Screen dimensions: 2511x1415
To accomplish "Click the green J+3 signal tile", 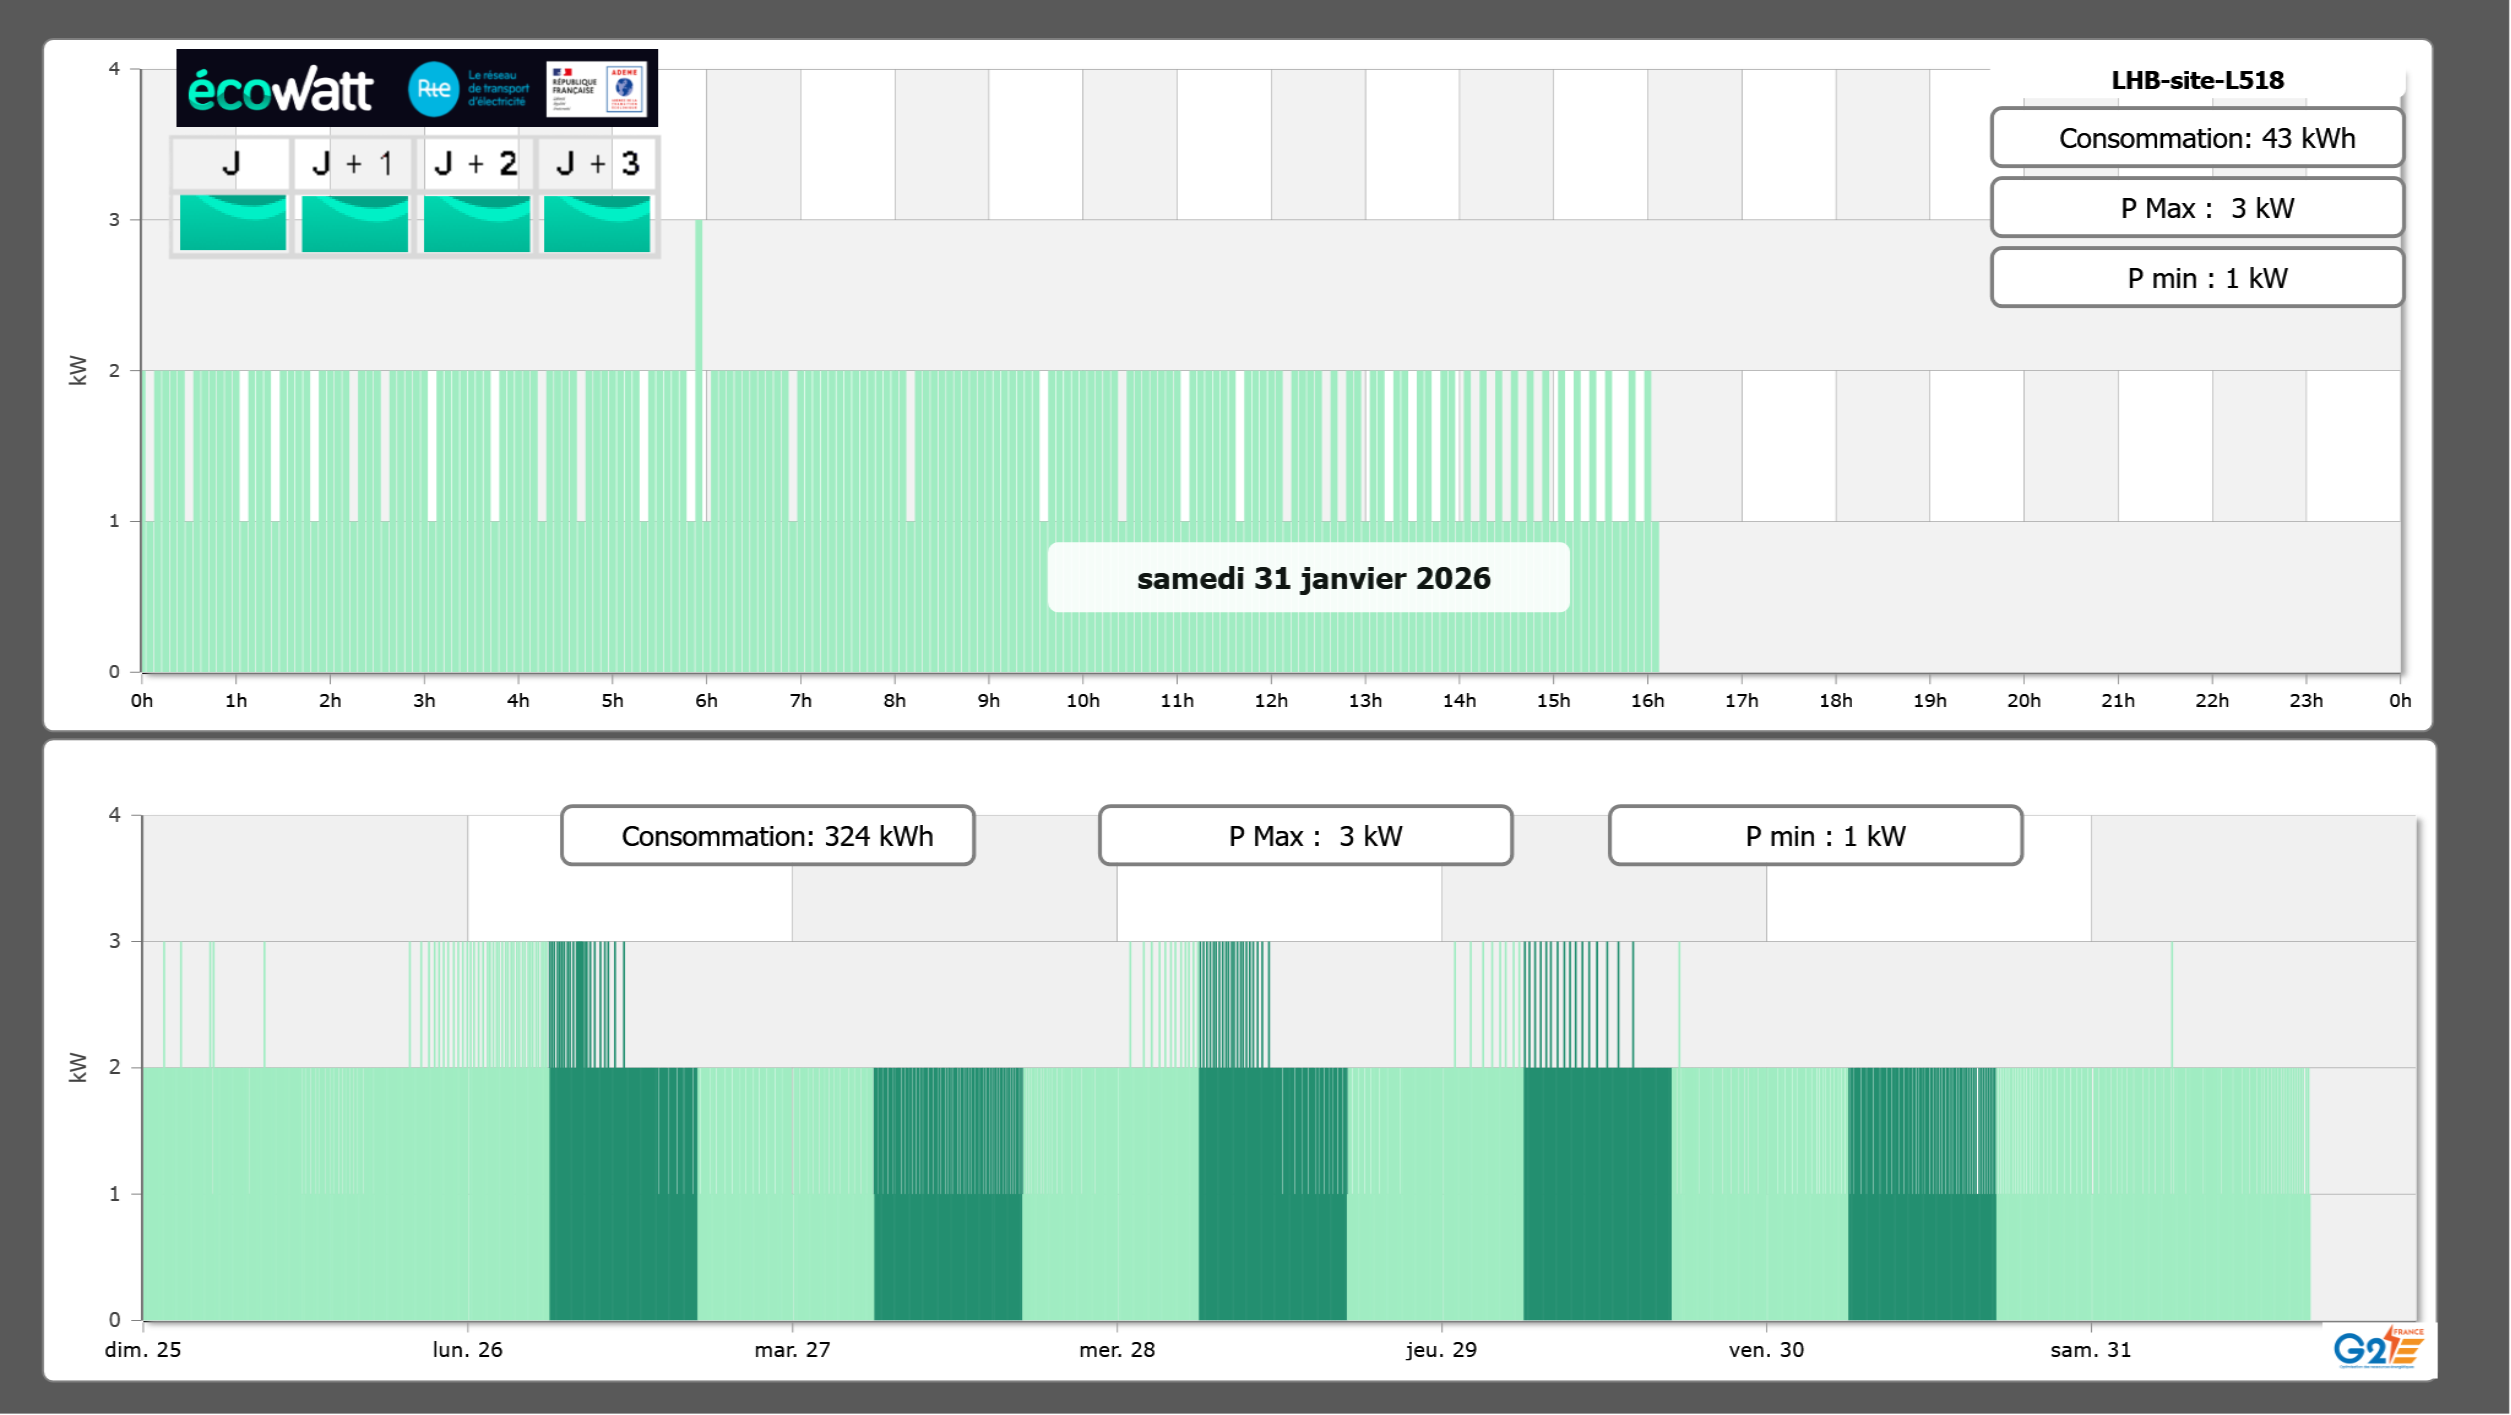I will 597,222.
